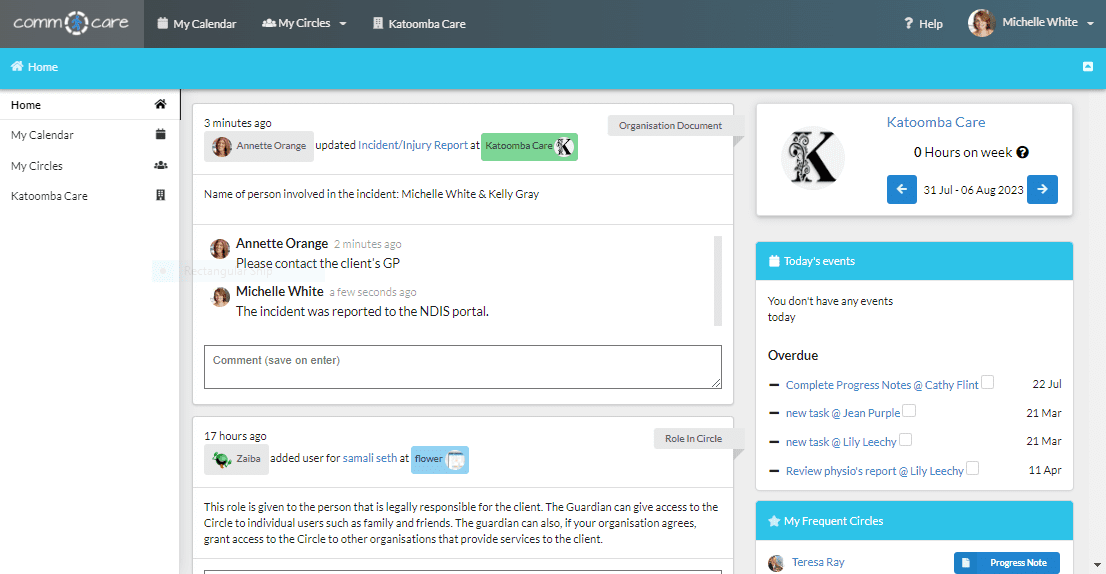Click the comments scrollbar in the incident post
Screen dimensions: 1106x574
click(x=717, y=281)
